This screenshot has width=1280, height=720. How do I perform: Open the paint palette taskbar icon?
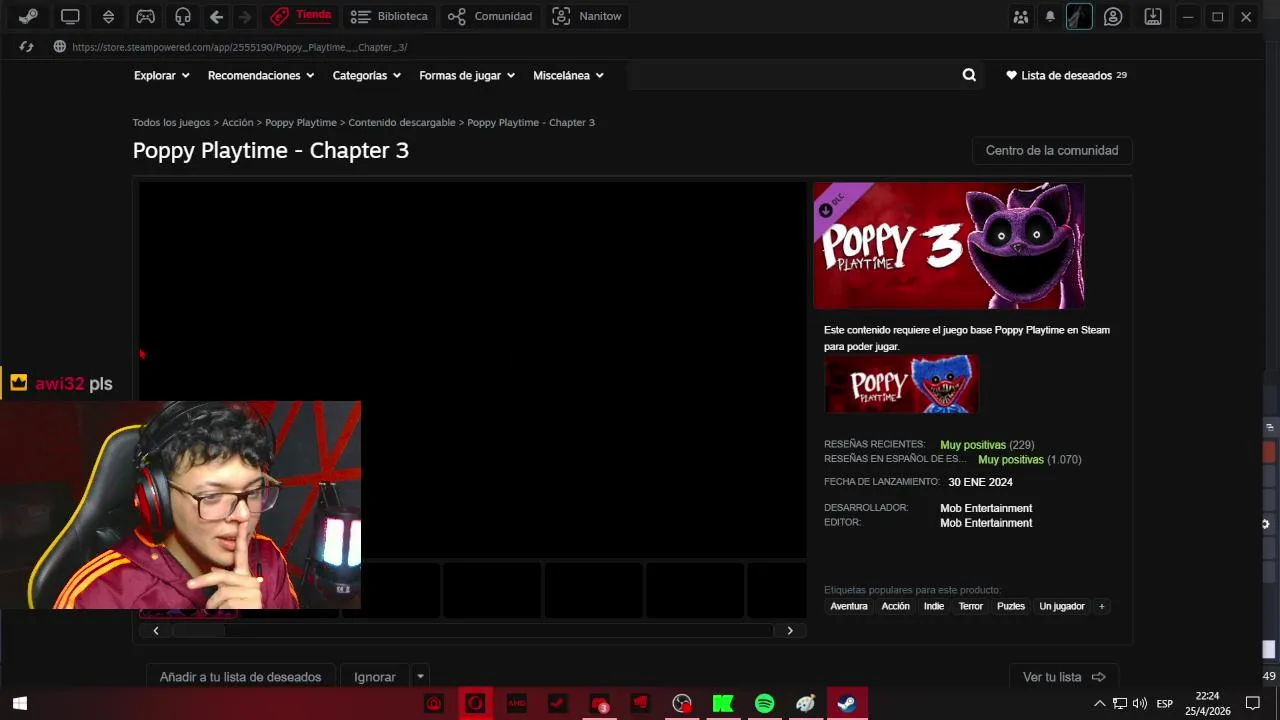pyautogui.click(x=805, y=704)
